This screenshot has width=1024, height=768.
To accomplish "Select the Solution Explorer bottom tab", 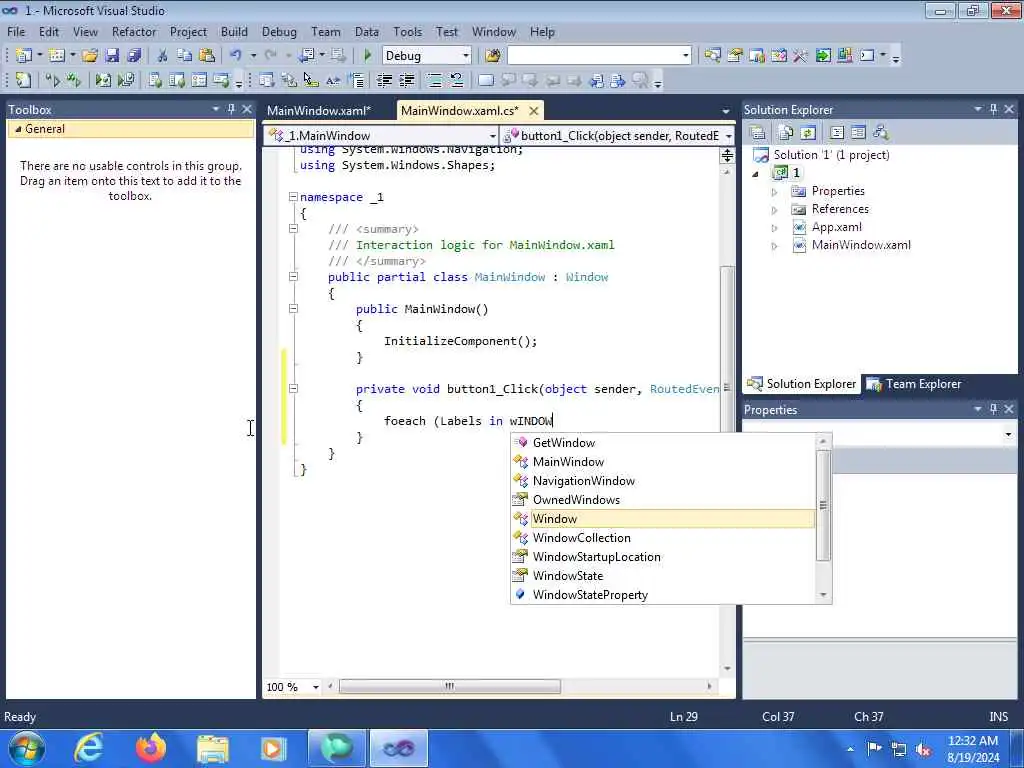I will [x=802, y=384].
